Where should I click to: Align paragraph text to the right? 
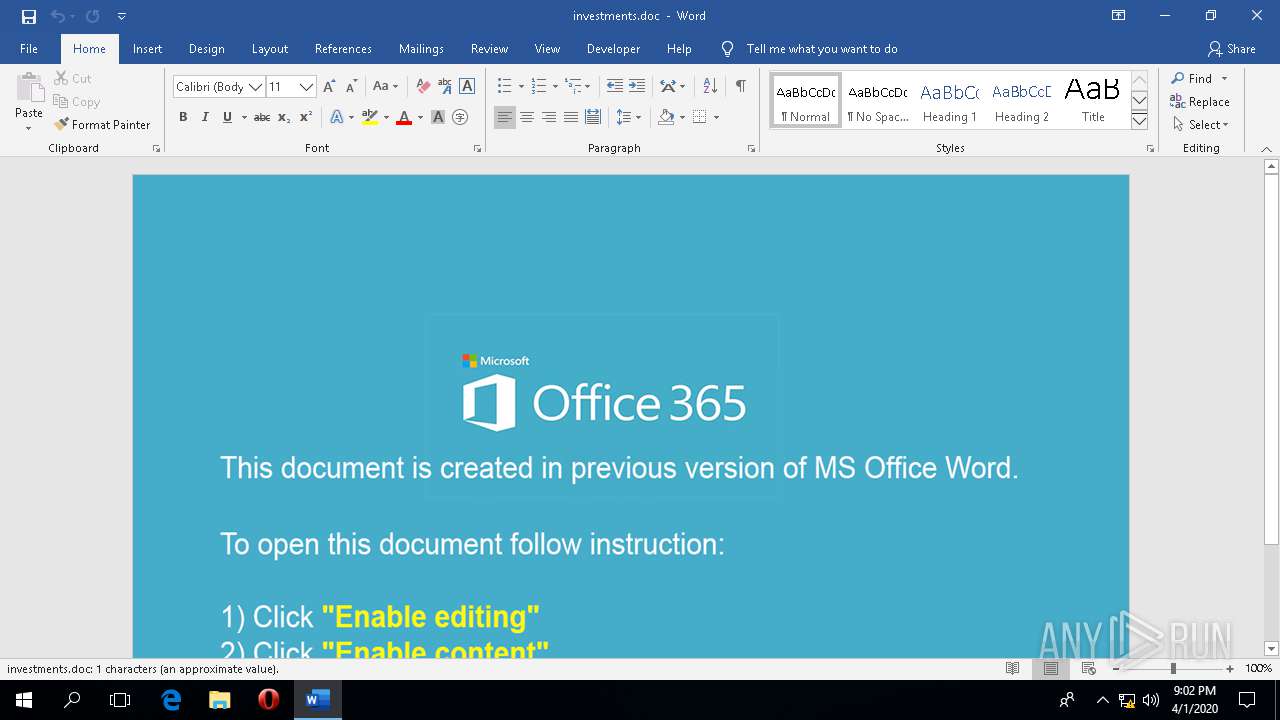point(549,117)
